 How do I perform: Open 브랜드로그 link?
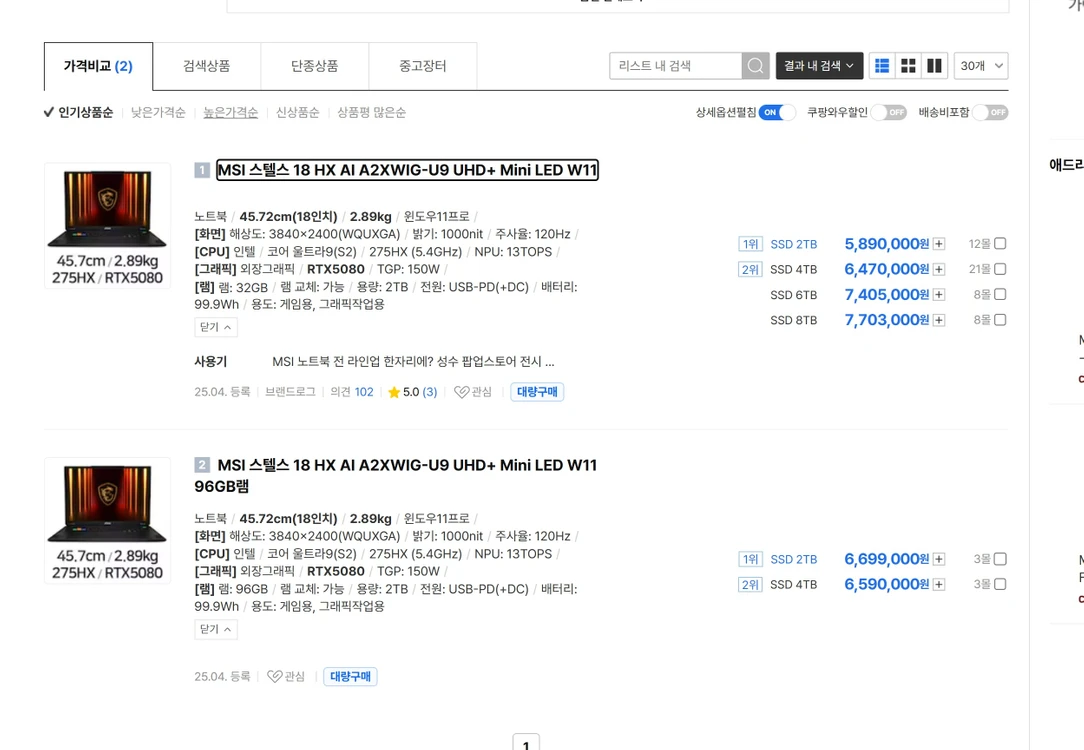[290, 392]
